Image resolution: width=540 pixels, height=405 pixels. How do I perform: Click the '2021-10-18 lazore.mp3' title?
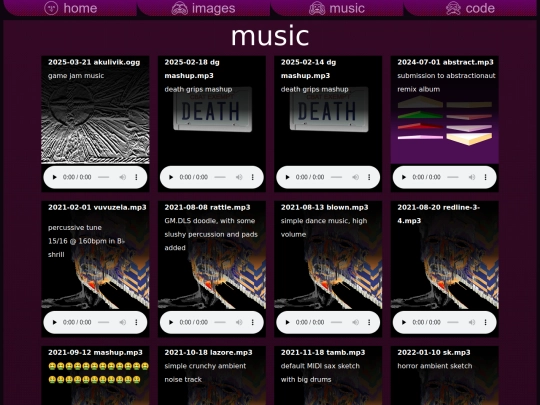tap(208, 353)
